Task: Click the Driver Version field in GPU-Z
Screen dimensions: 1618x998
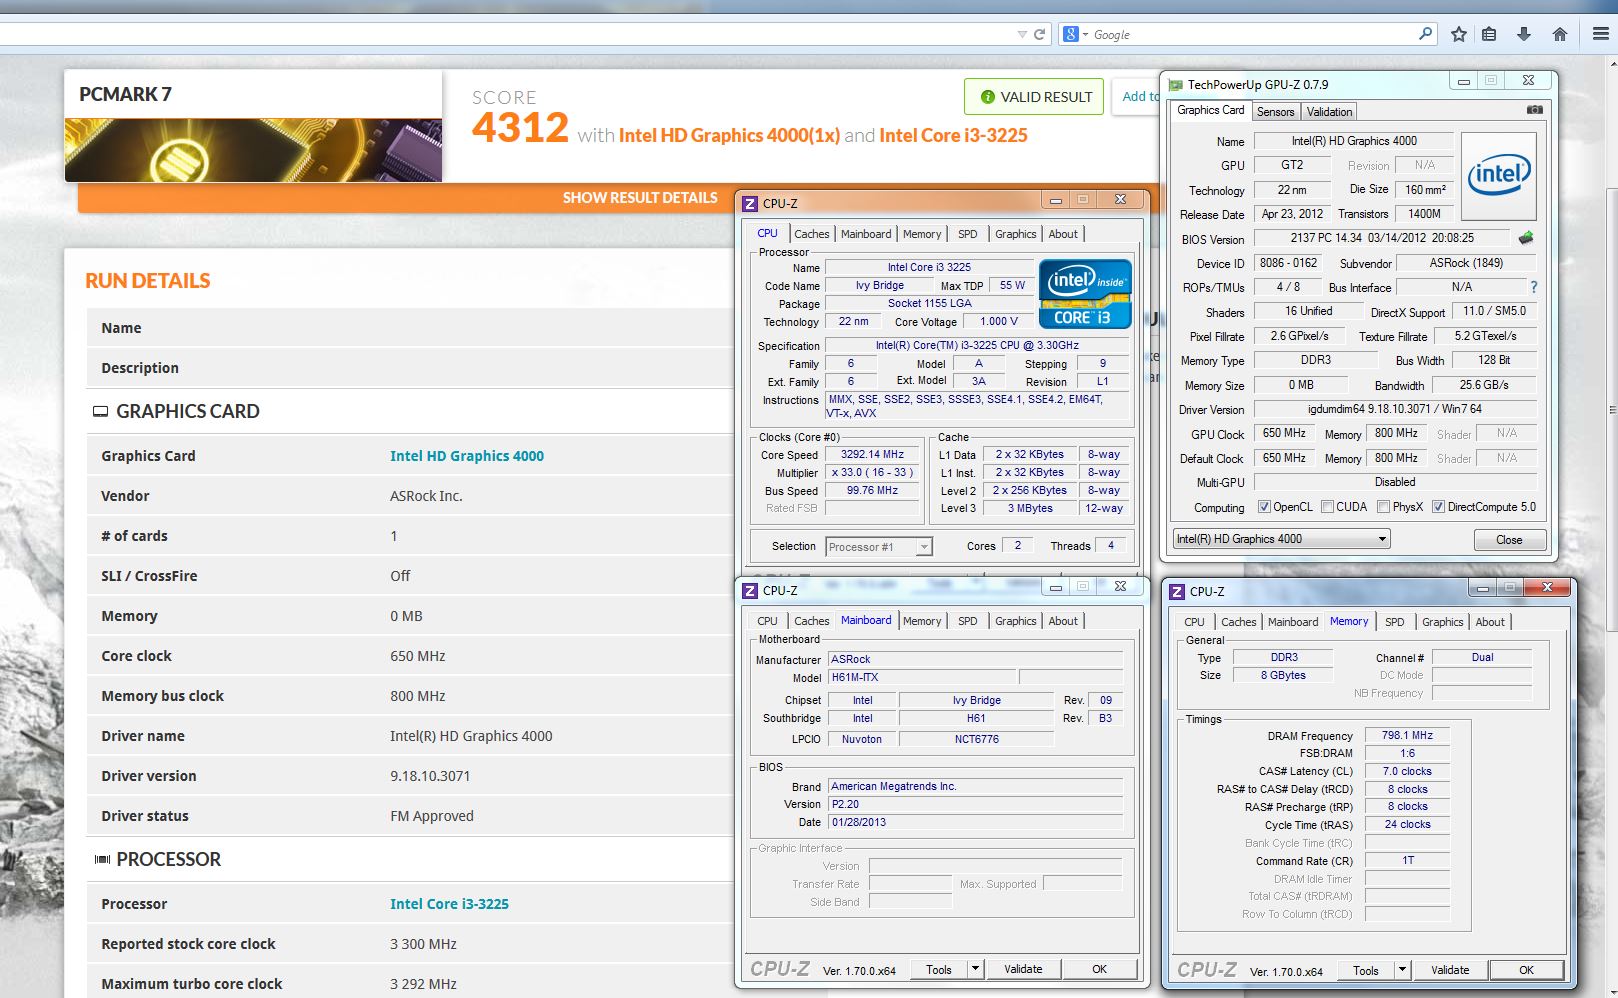Action: click(1395, 409)
